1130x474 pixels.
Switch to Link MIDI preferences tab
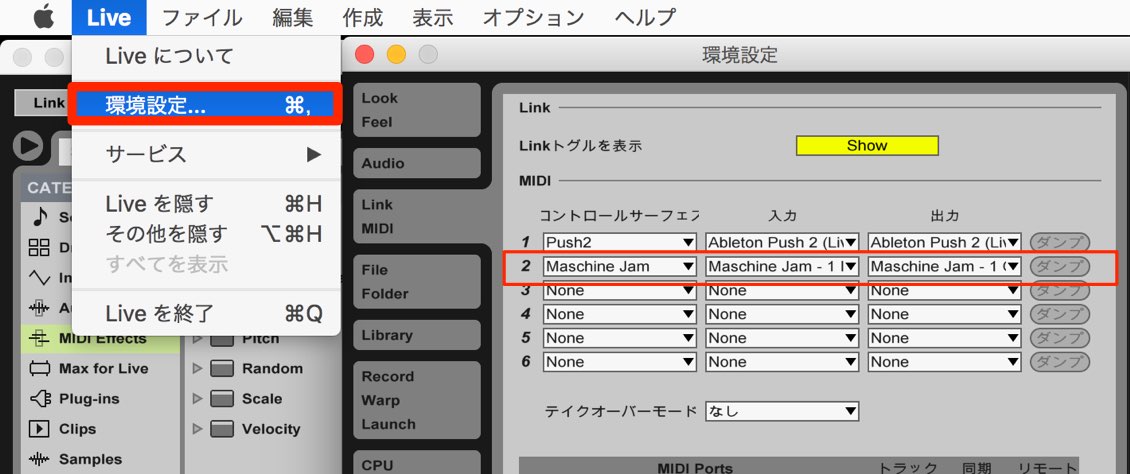(x=417, y=217)
